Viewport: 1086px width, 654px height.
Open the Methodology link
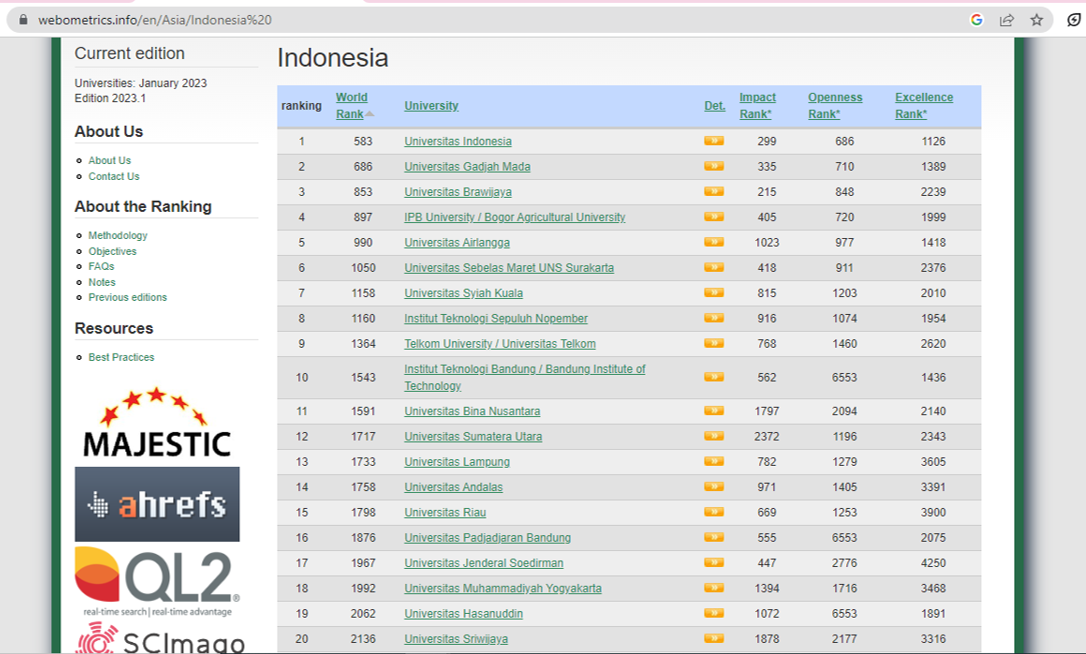click(118, 235)
